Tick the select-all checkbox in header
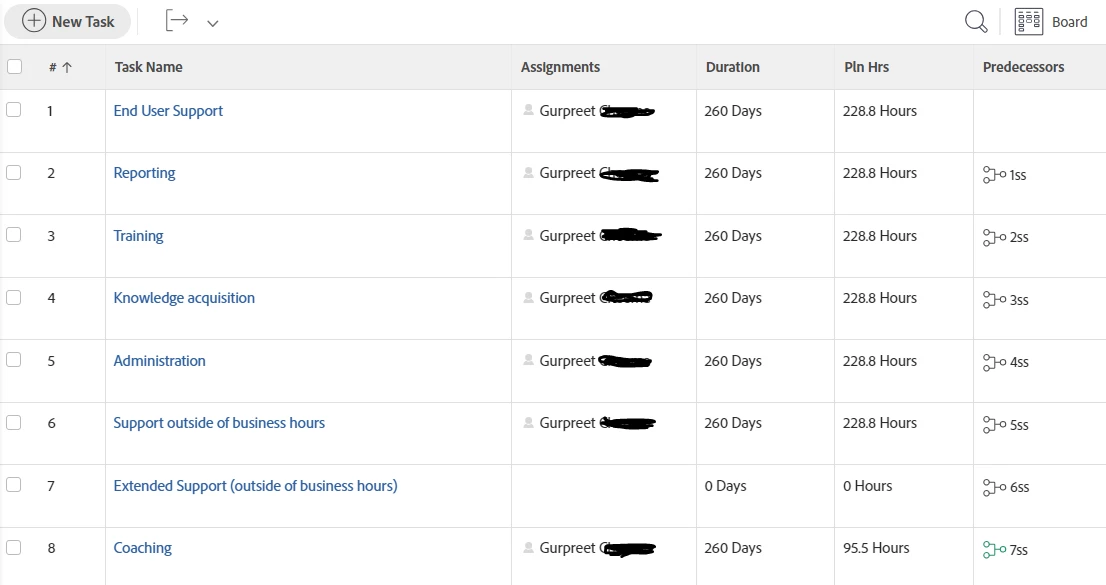This screenshot has height=585, width=1106. [x=14, y=67]
